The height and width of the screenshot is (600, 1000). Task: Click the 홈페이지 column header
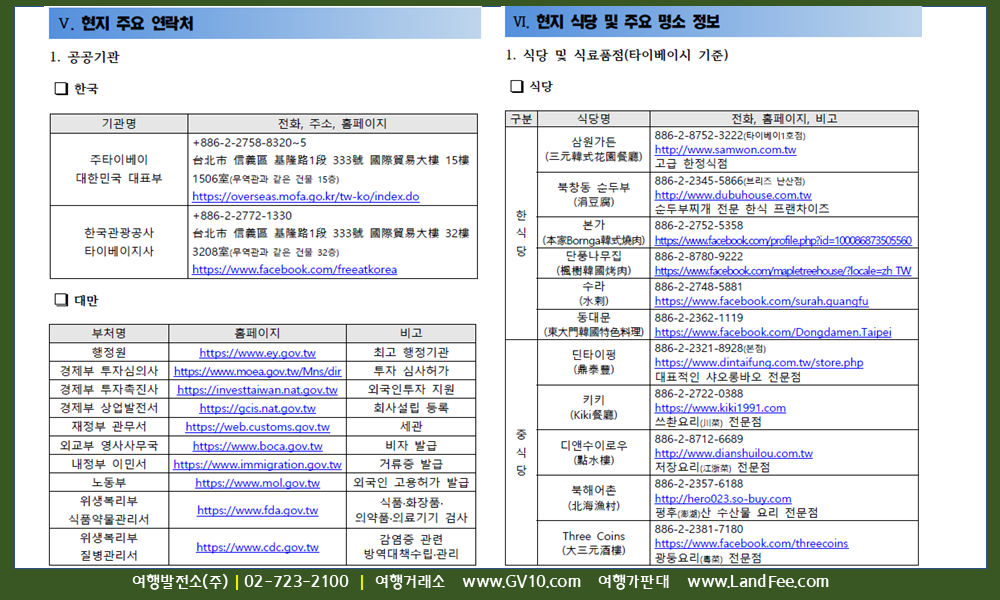tap(257, 333)
